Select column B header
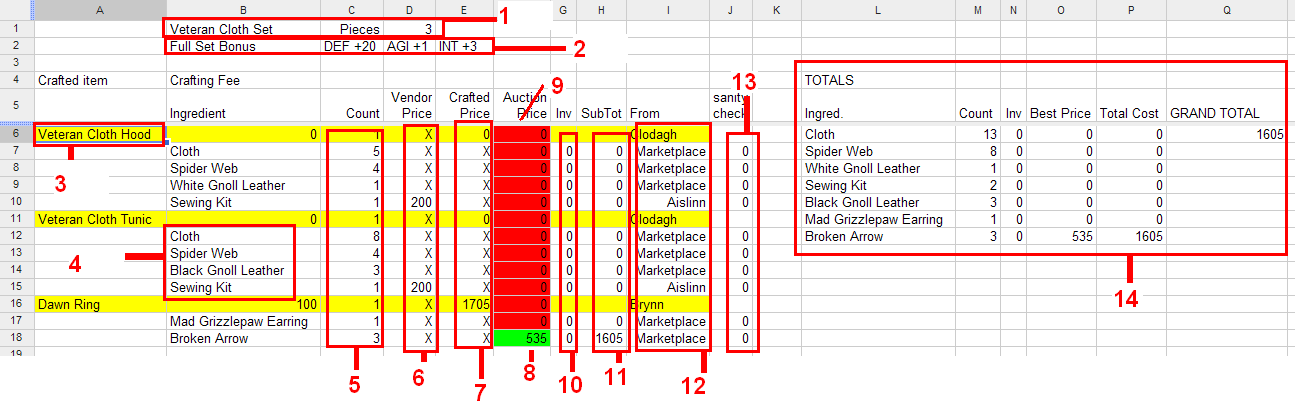 [x=244, y=10]
